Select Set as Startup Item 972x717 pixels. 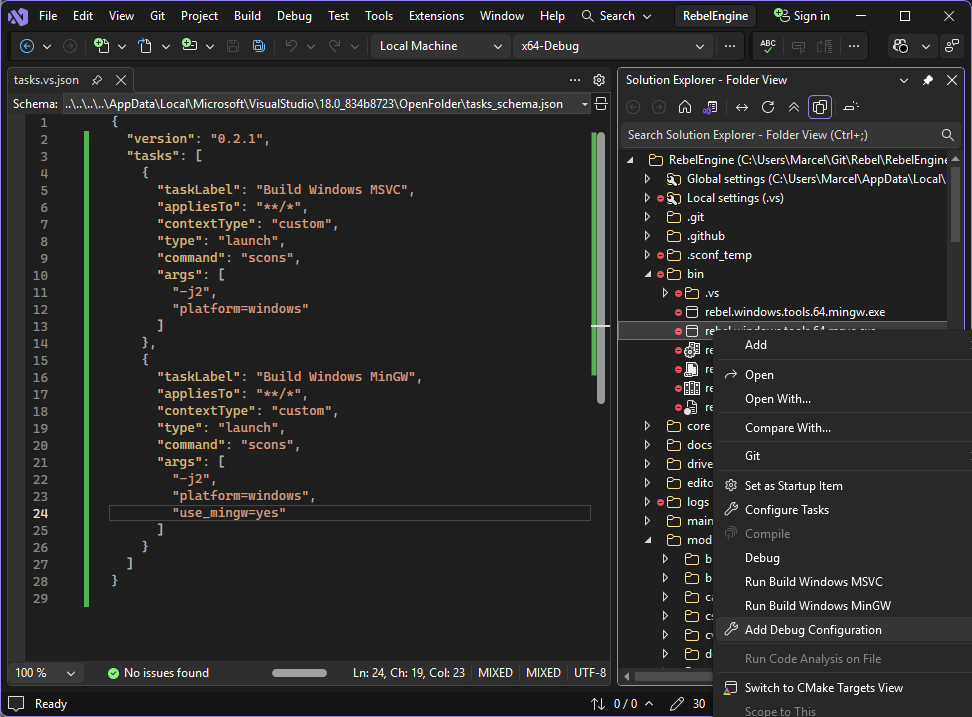[x=844, y=486]
